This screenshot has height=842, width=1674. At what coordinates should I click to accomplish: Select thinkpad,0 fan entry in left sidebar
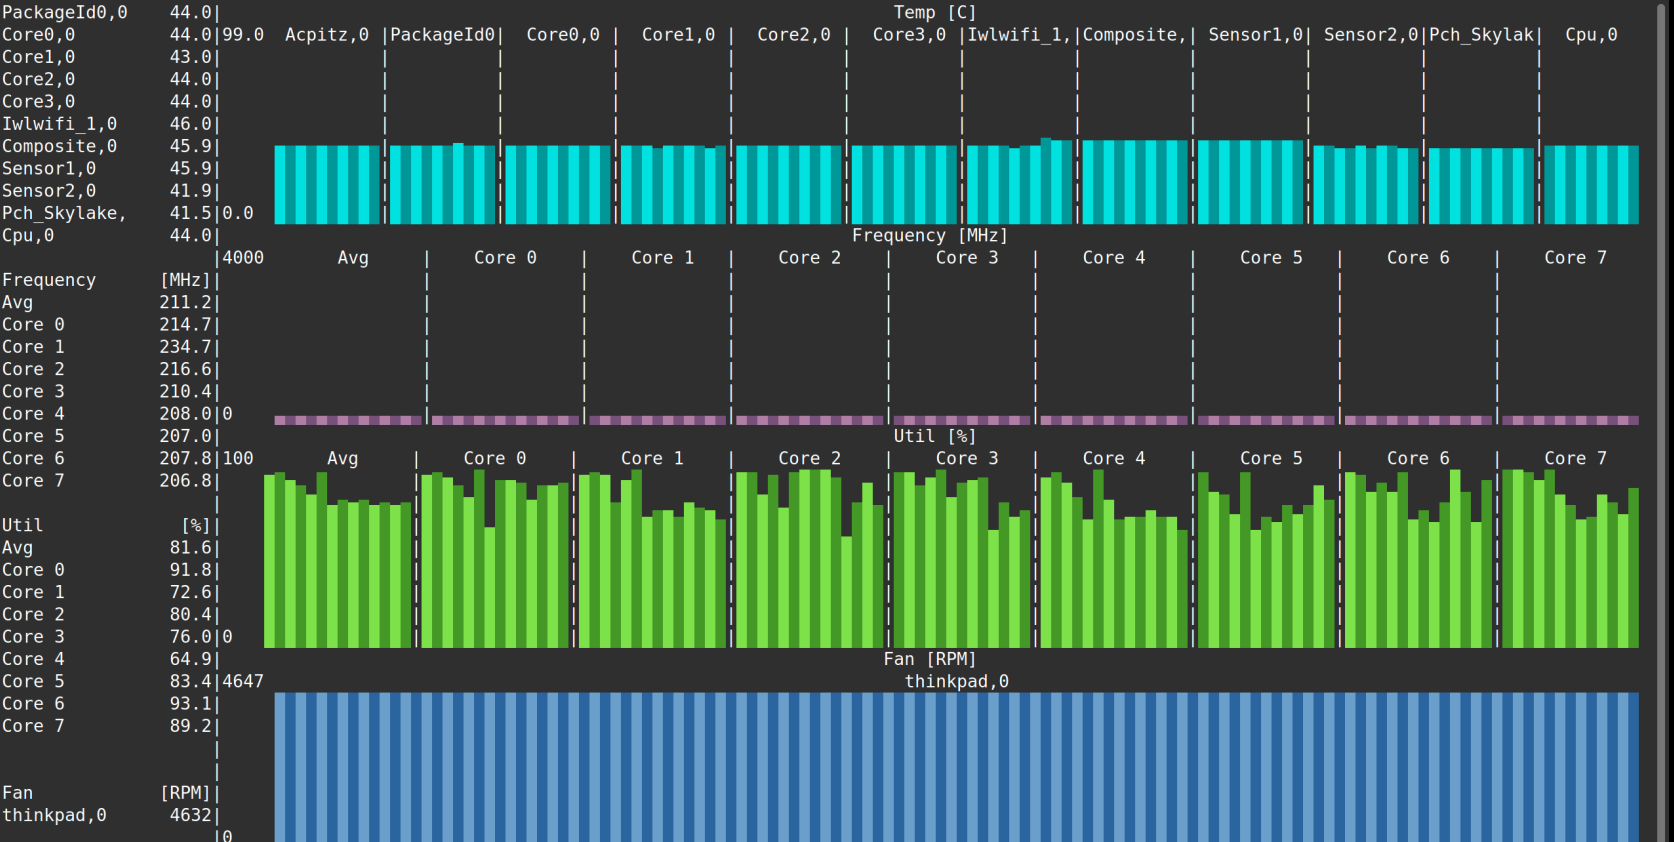[54, 815]
